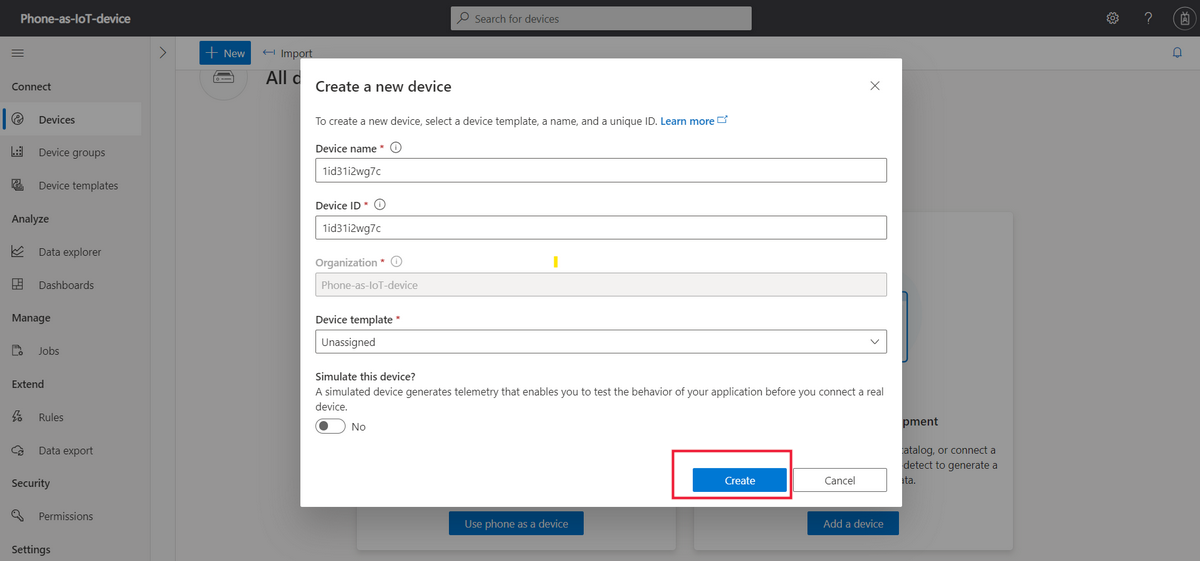Toggle the hamburger navigation menu
The width and height of the screenshot is (1200, 561).
pos(17,53)
